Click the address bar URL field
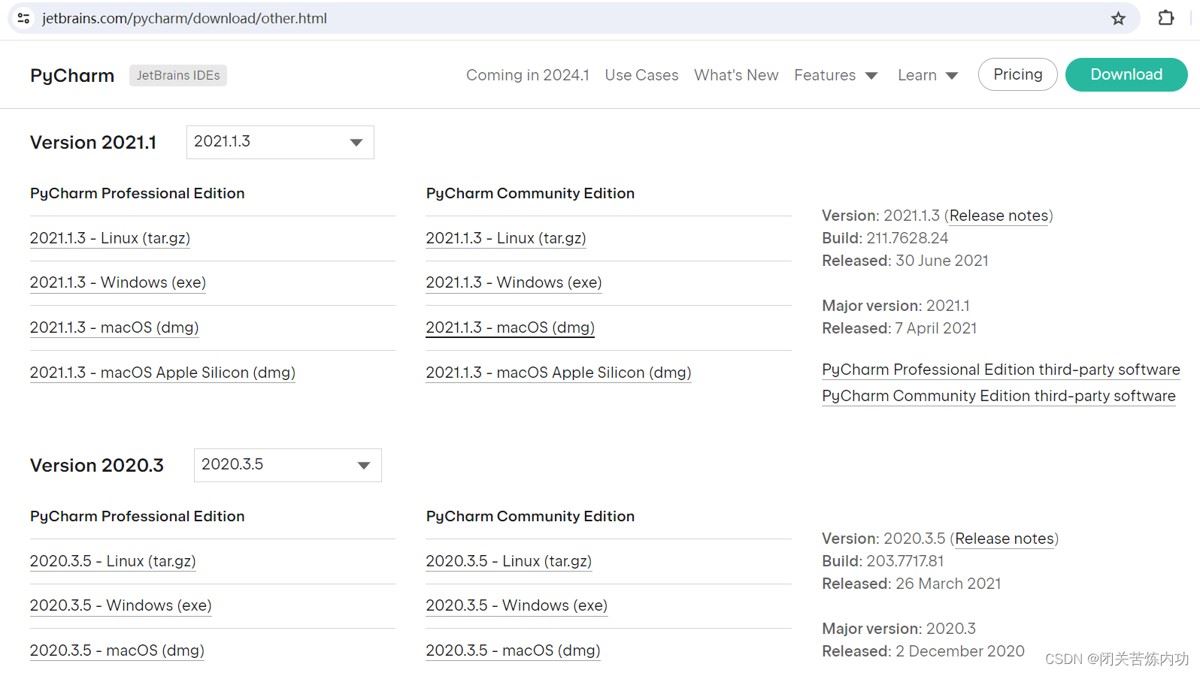Viewport: 1200px width, 673px height. click(x=500, y=18)
